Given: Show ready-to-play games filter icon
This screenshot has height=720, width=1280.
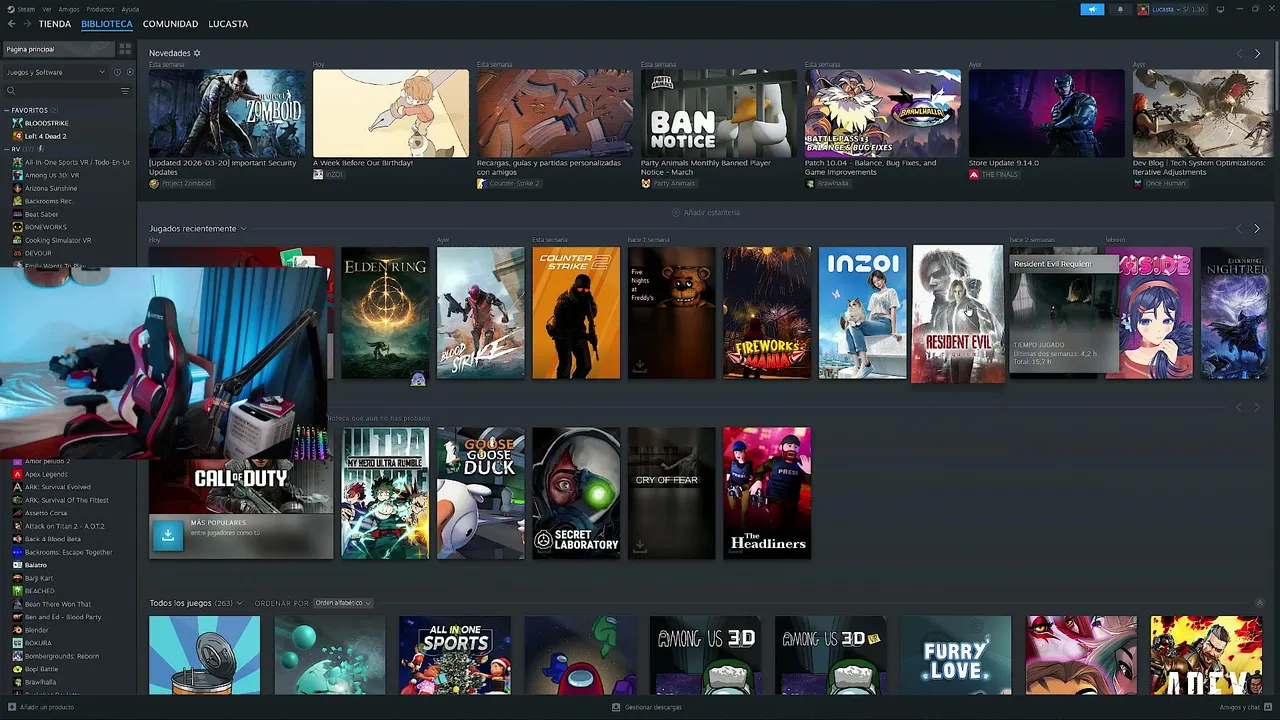Looking at the screenshot, I should [129, 72].
